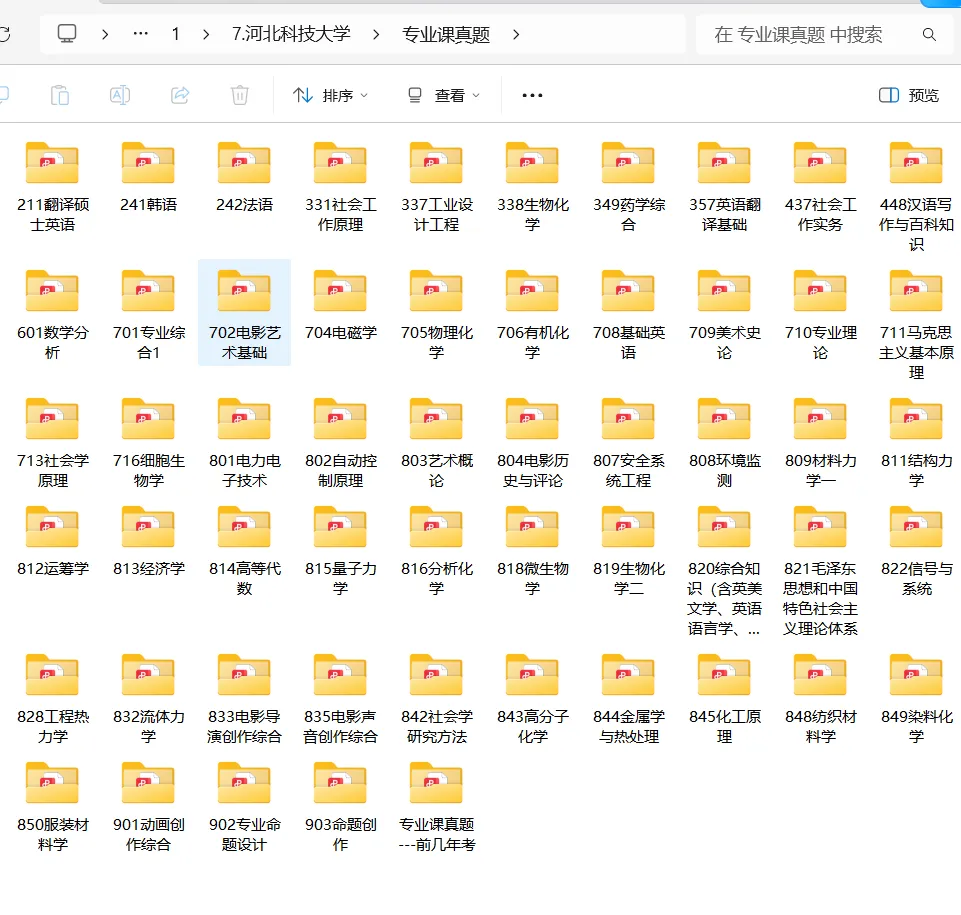Click the 专业课真题 breadcrumb

click(x=446, y=34)
